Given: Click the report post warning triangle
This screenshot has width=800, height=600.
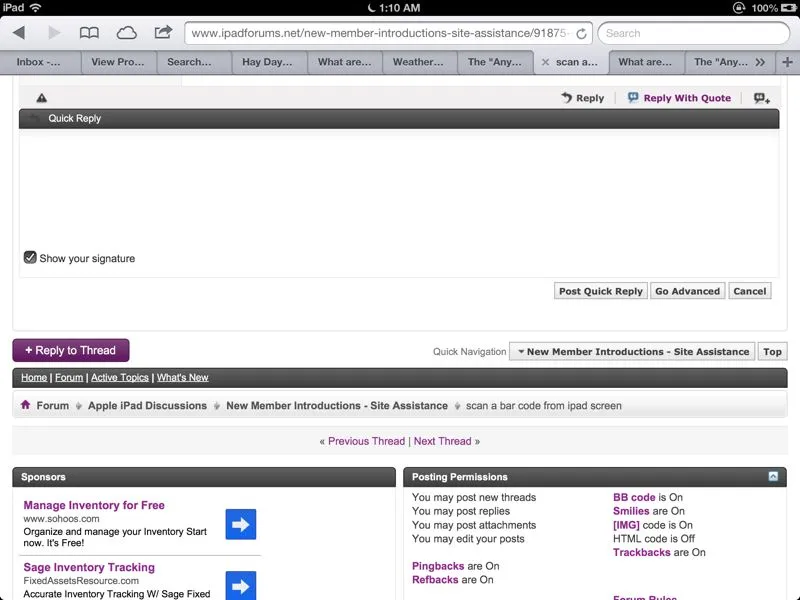Looking at the screenshot, I should pyautogui.click(x=42, y=98).
